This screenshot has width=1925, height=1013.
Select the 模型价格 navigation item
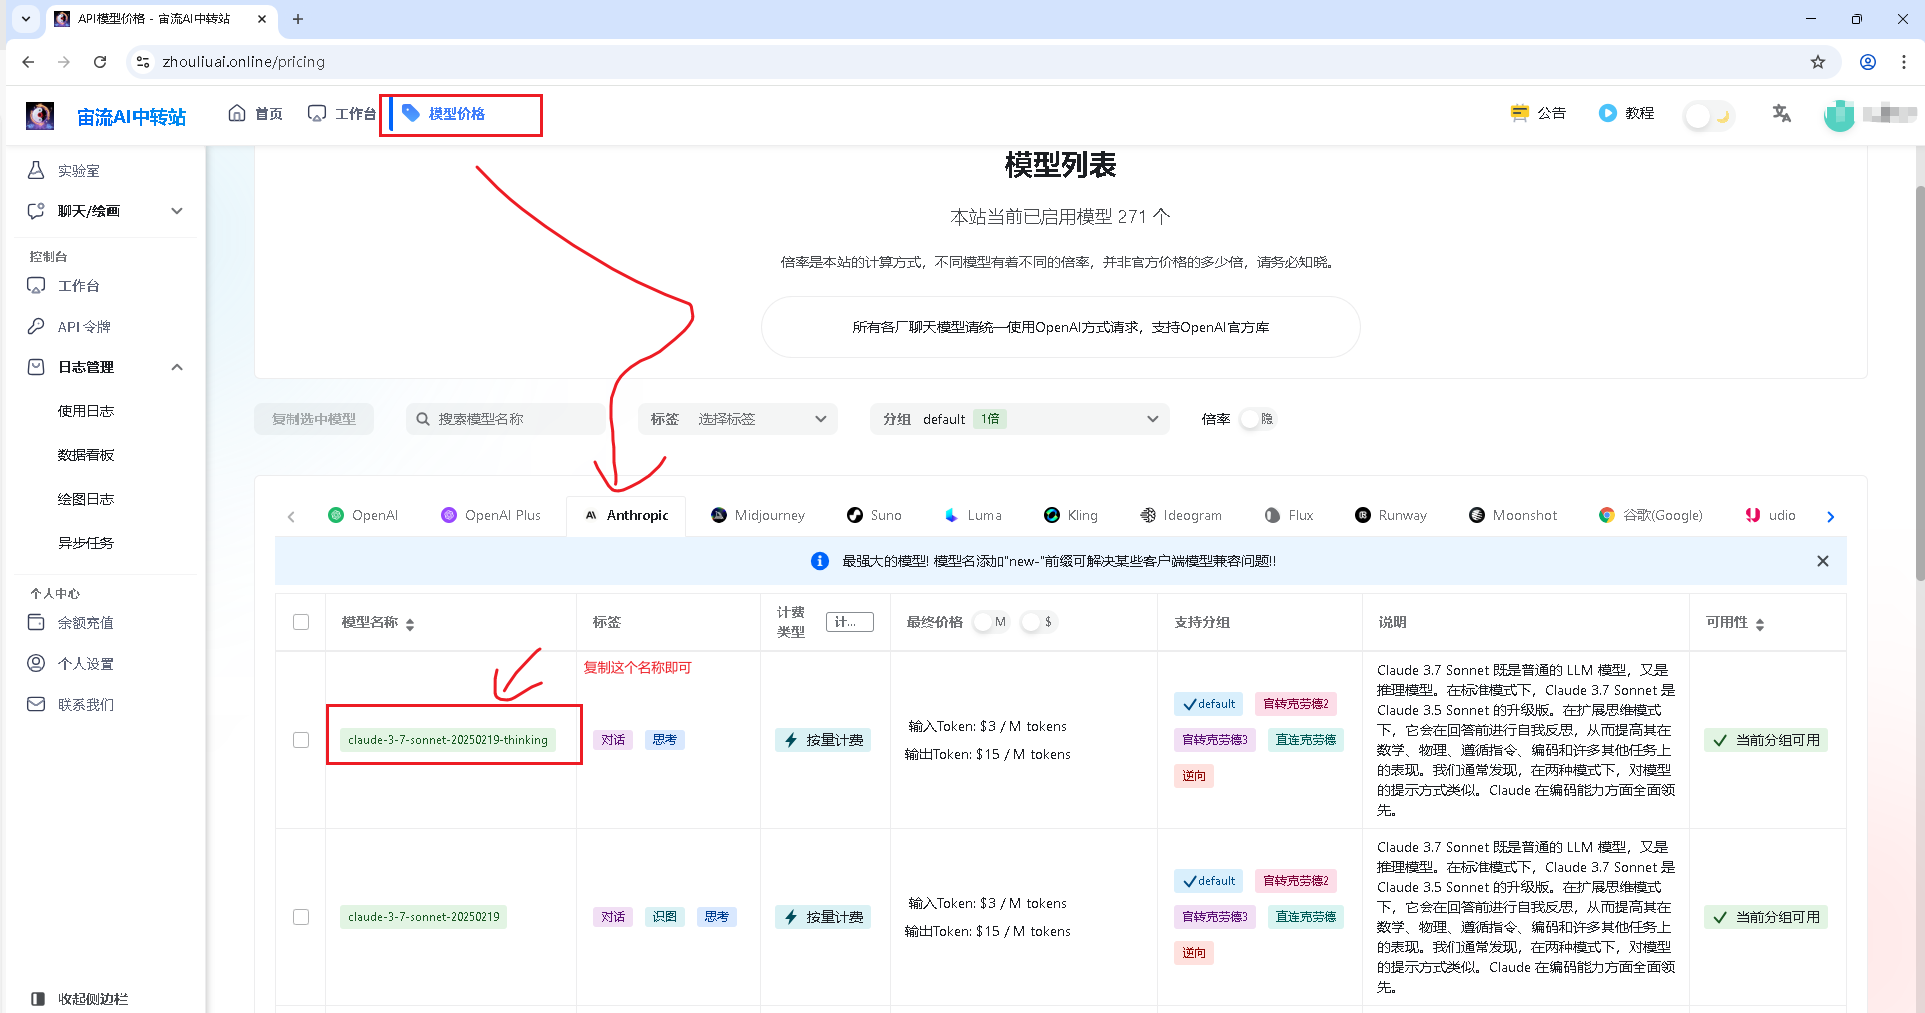pyautogui.click(x=443, y=114)
